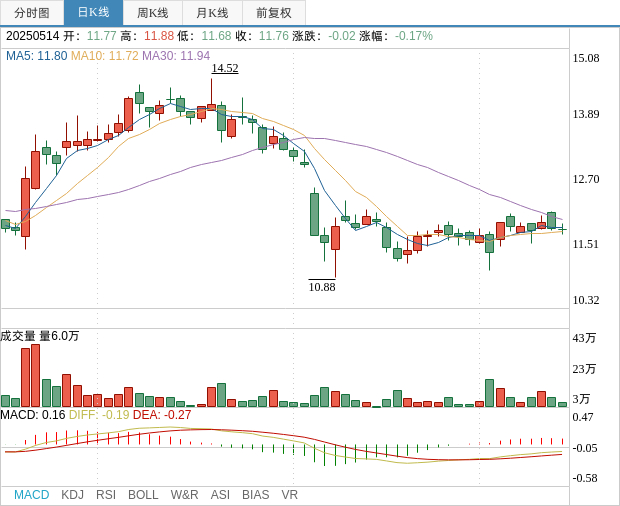Viewport: 620px width, 506px height.
Task: Click the 成交量 量6.0万 label
Action: click(x=40, y=336)
